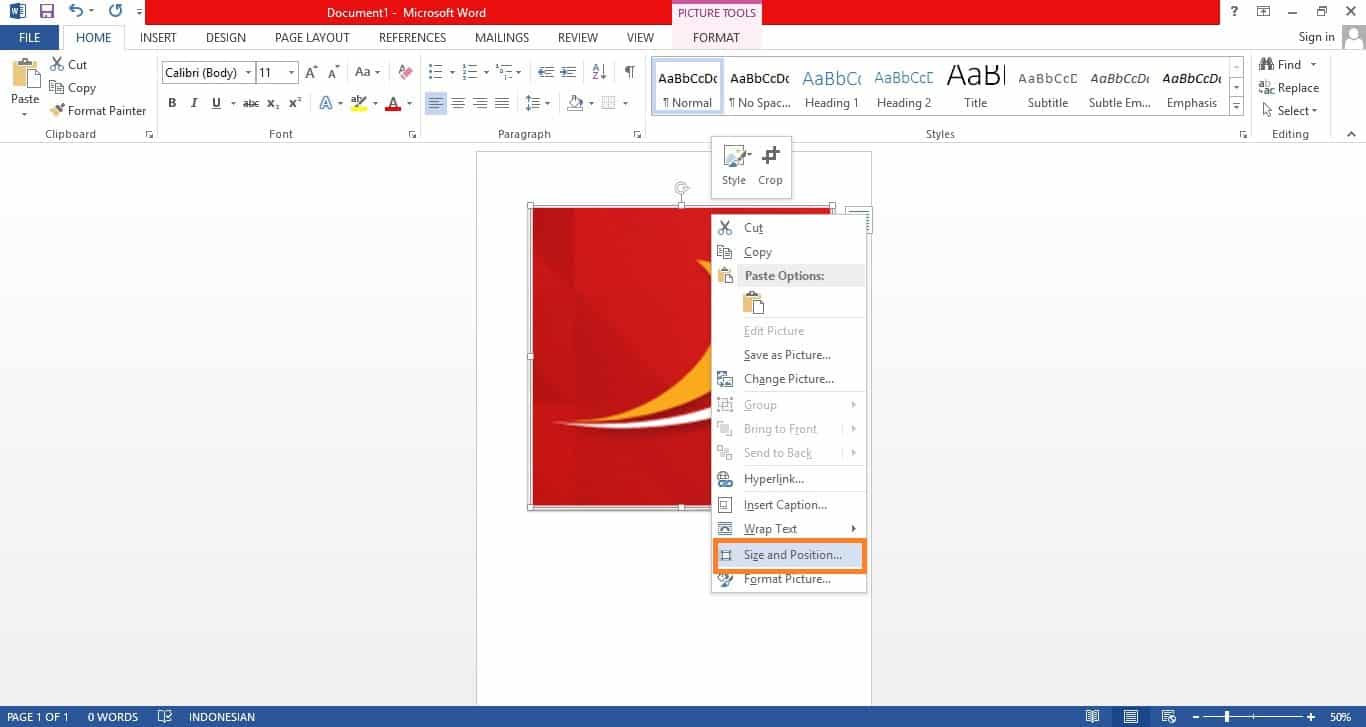The image size is (1366, 727).
Task: Click the Clear All Formatting icon
Action: pos(405,72)
